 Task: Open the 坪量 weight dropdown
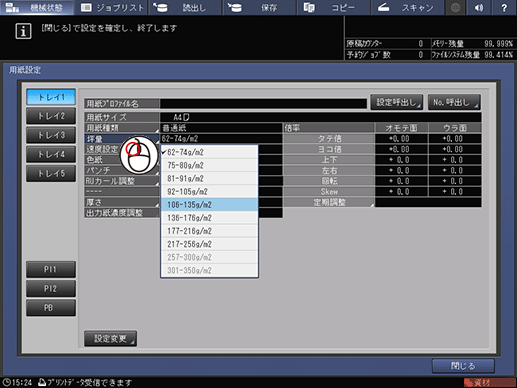[122, 139]
